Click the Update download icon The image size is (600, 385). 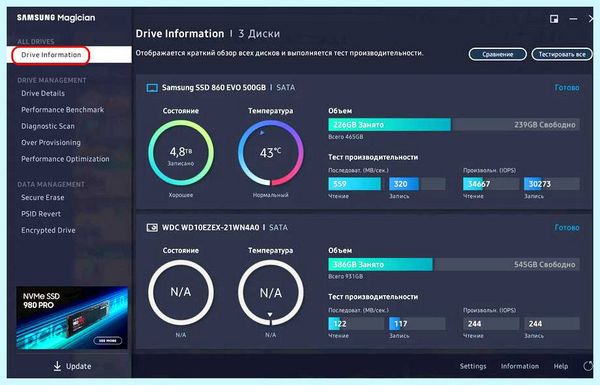click(x=57, y=366)
